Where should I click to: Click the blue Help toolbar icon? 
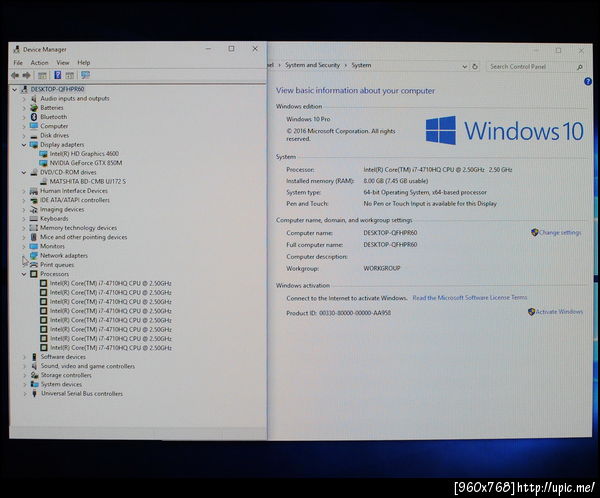57,75
